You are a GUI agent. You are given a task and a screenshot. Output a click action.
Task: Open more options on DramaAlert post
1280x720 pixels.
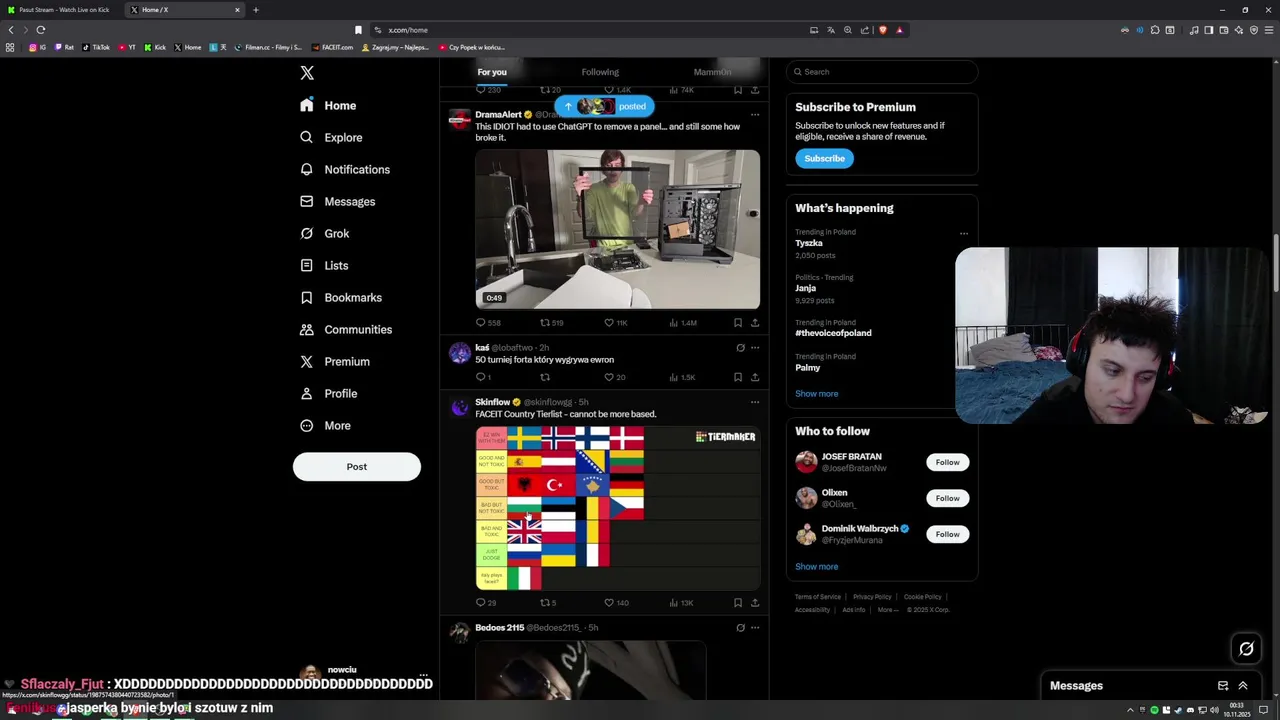coord(755,115)
